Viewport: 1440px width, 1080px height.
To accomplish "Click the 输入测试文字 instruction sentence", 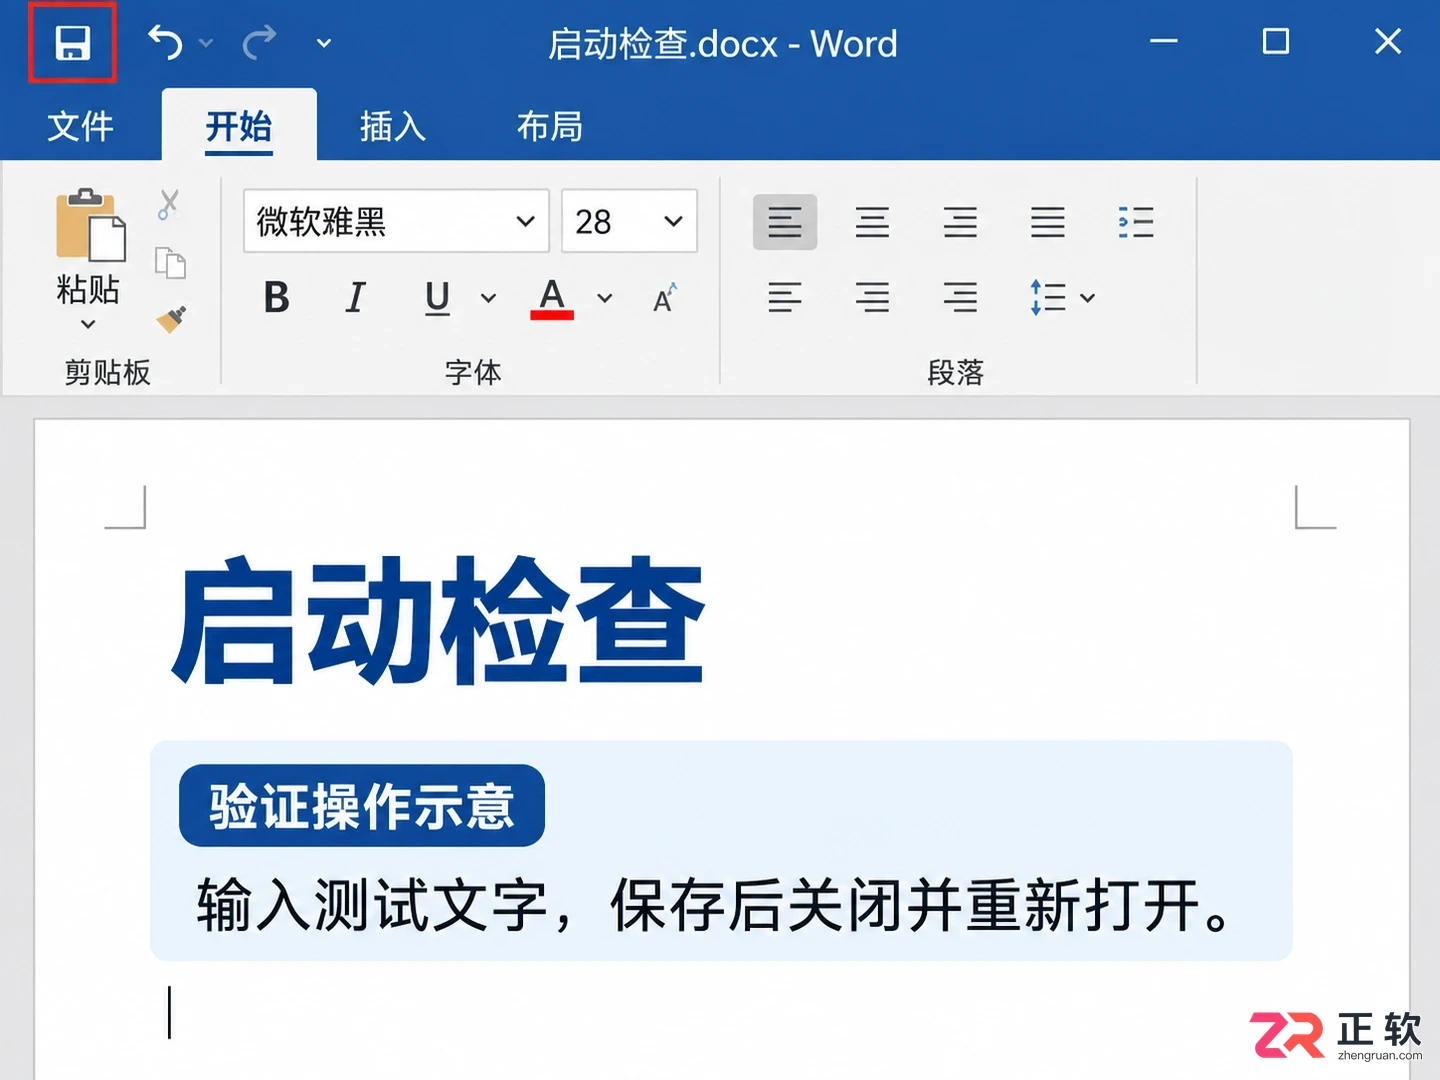I will pyautogui.click(x=716, y=906).
